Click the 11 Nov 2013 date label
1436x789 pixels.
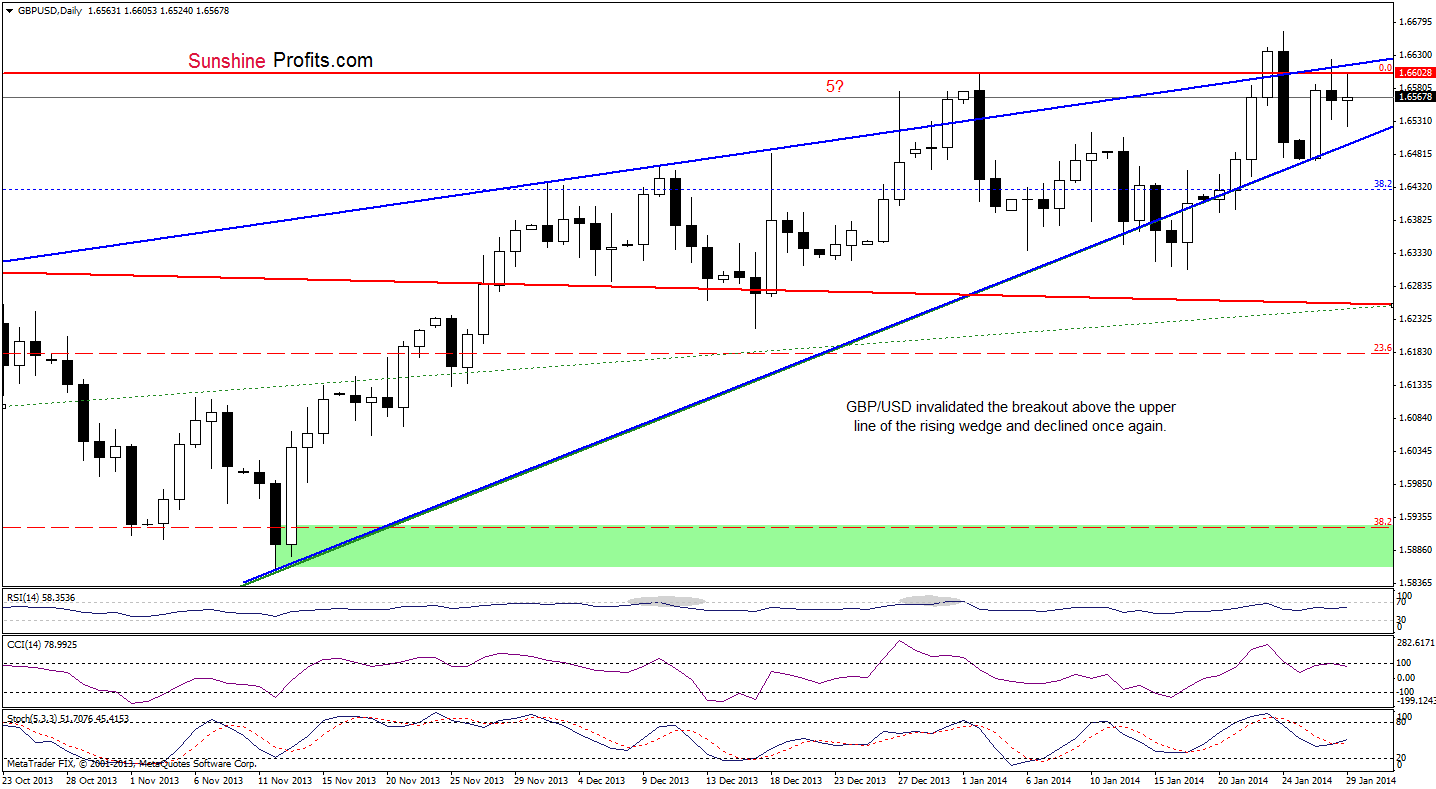tap(284, 780)
